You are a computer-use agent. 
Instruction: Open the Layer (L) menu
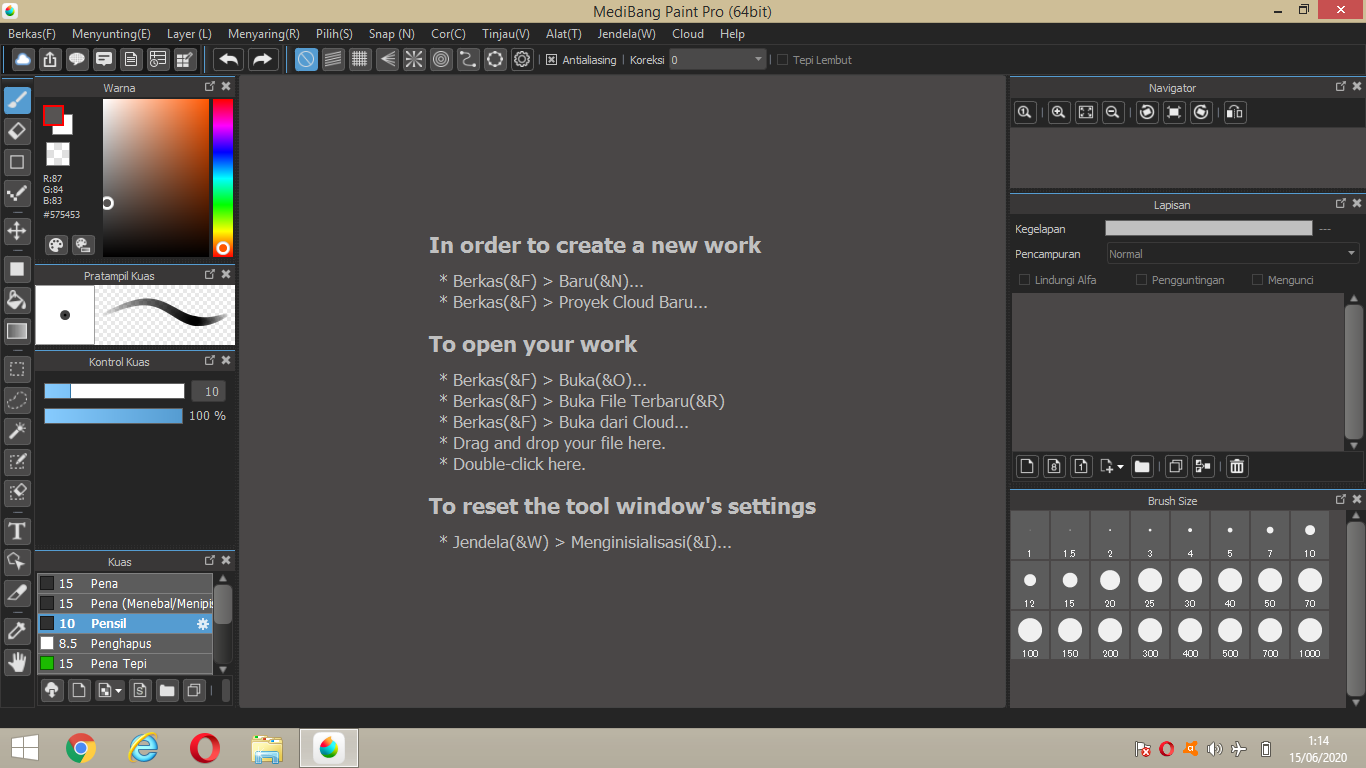[x=189, y=34]
